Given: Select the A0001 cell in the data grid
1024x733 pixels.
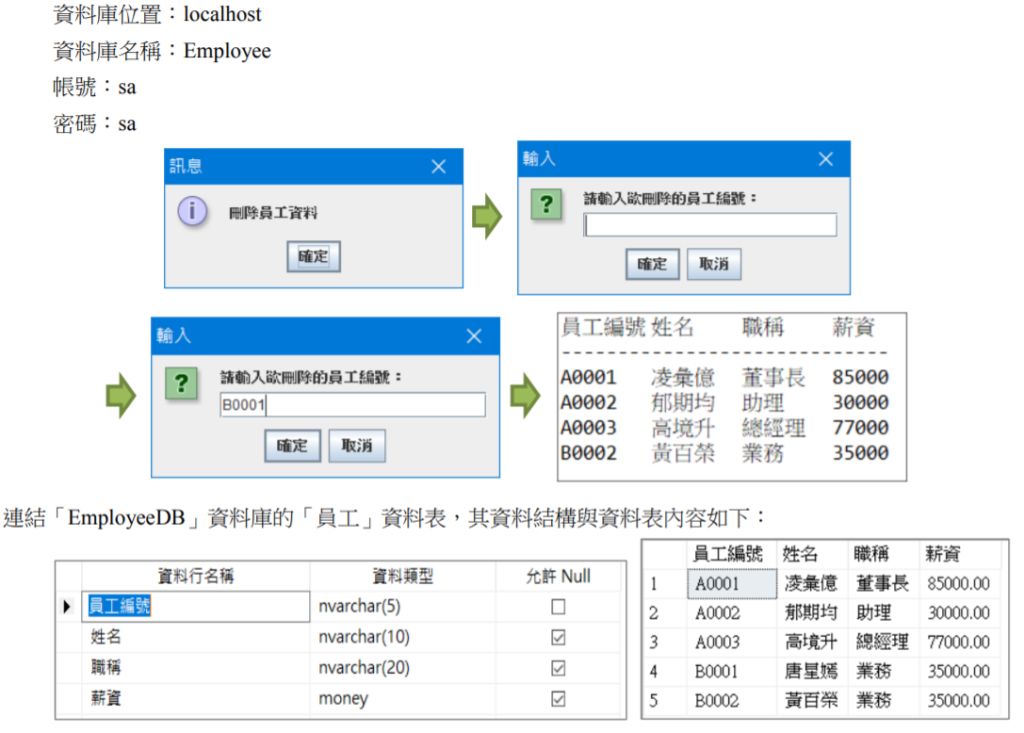Looking at the screenshot, I should [x=731, y=583].
